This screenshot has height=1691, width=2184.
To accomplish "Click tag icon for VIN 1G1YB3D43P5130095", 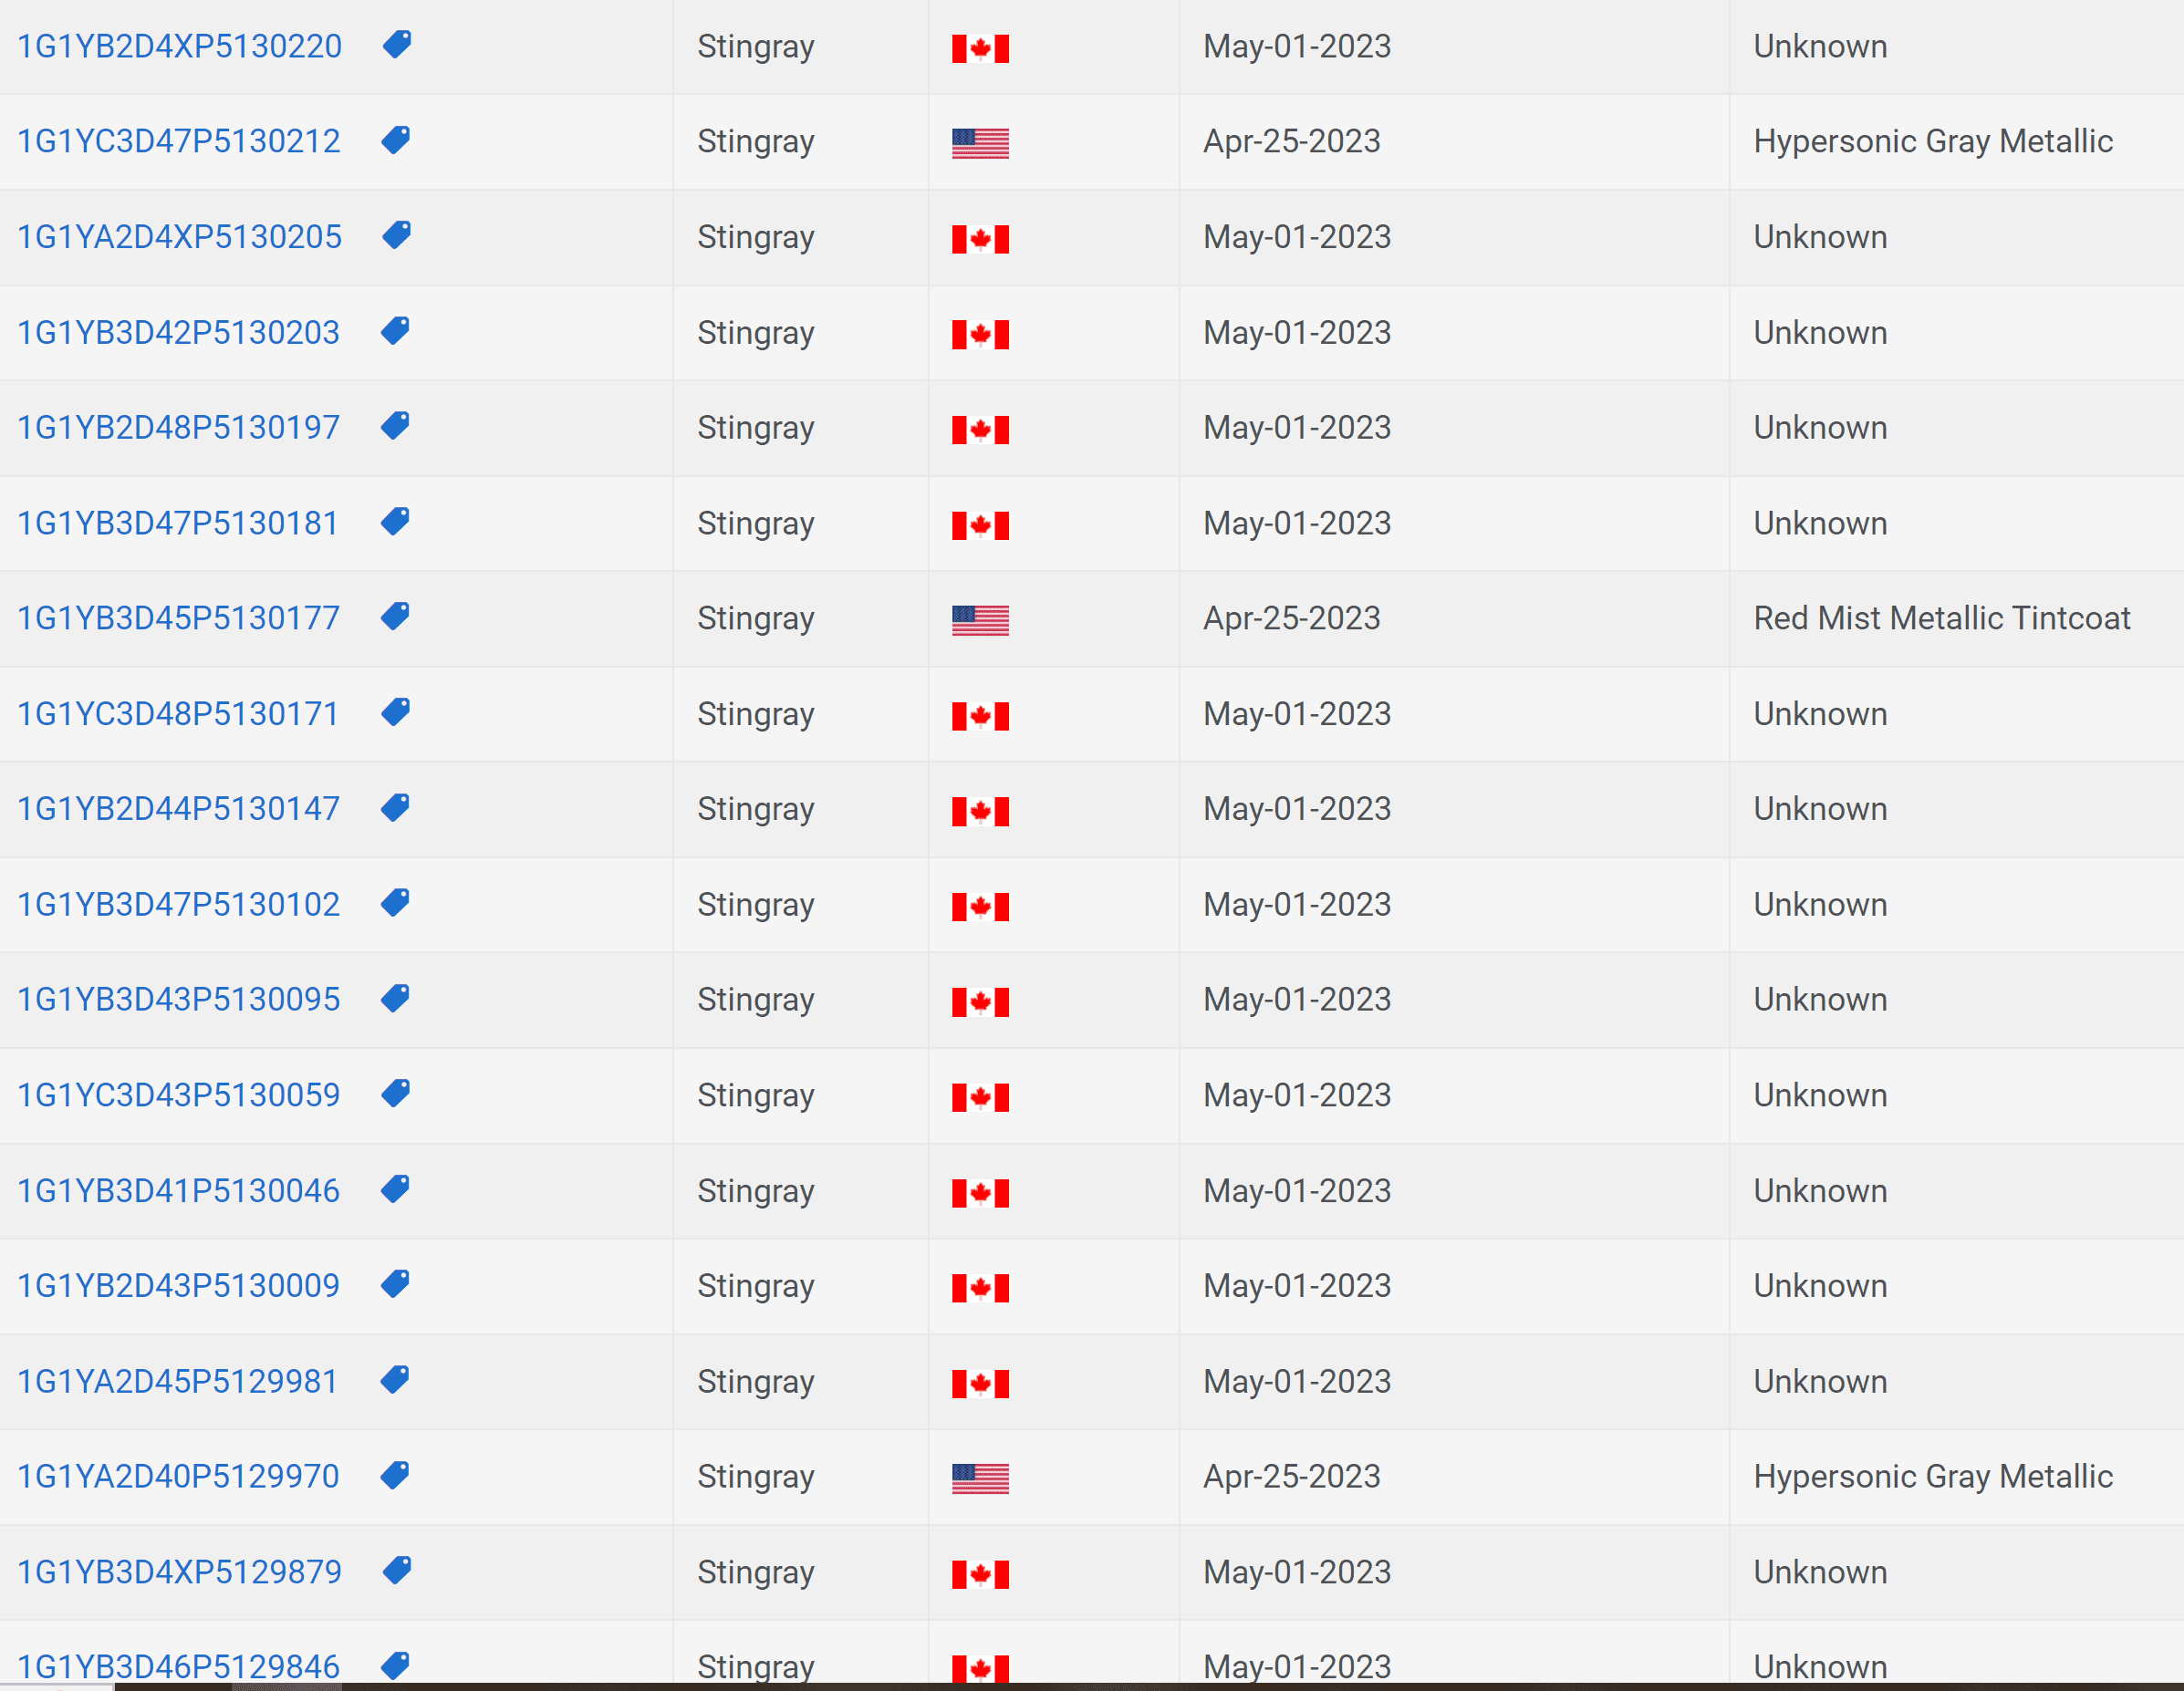I will pyautogui.click(x=396, y=998).
